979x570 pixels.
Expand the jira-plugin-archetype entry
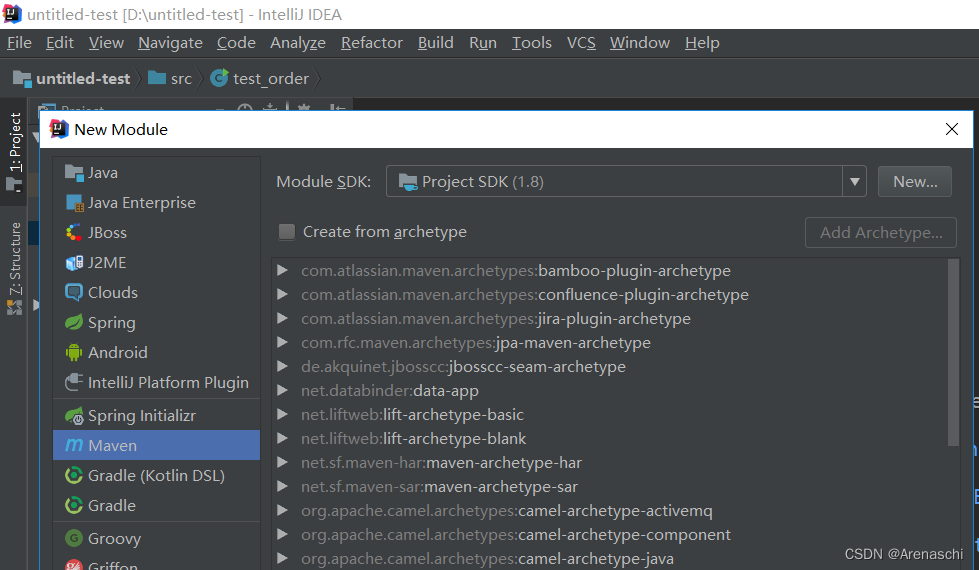pyautogui.click(x=282, y=318)
